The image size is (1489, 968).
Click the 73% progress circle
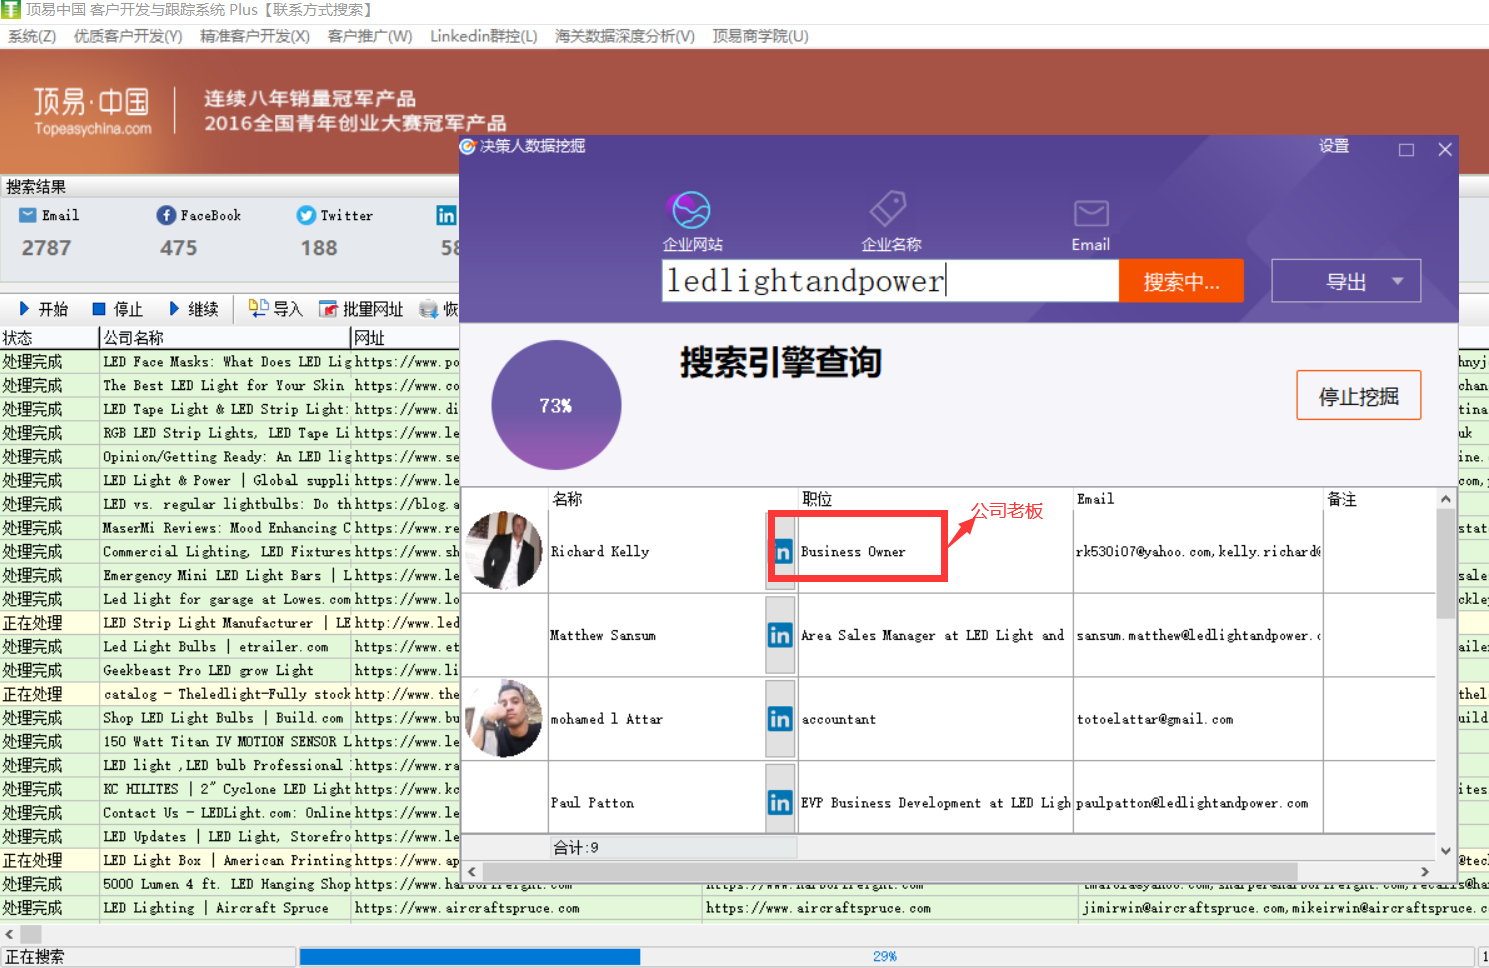[x=556, y=405]
